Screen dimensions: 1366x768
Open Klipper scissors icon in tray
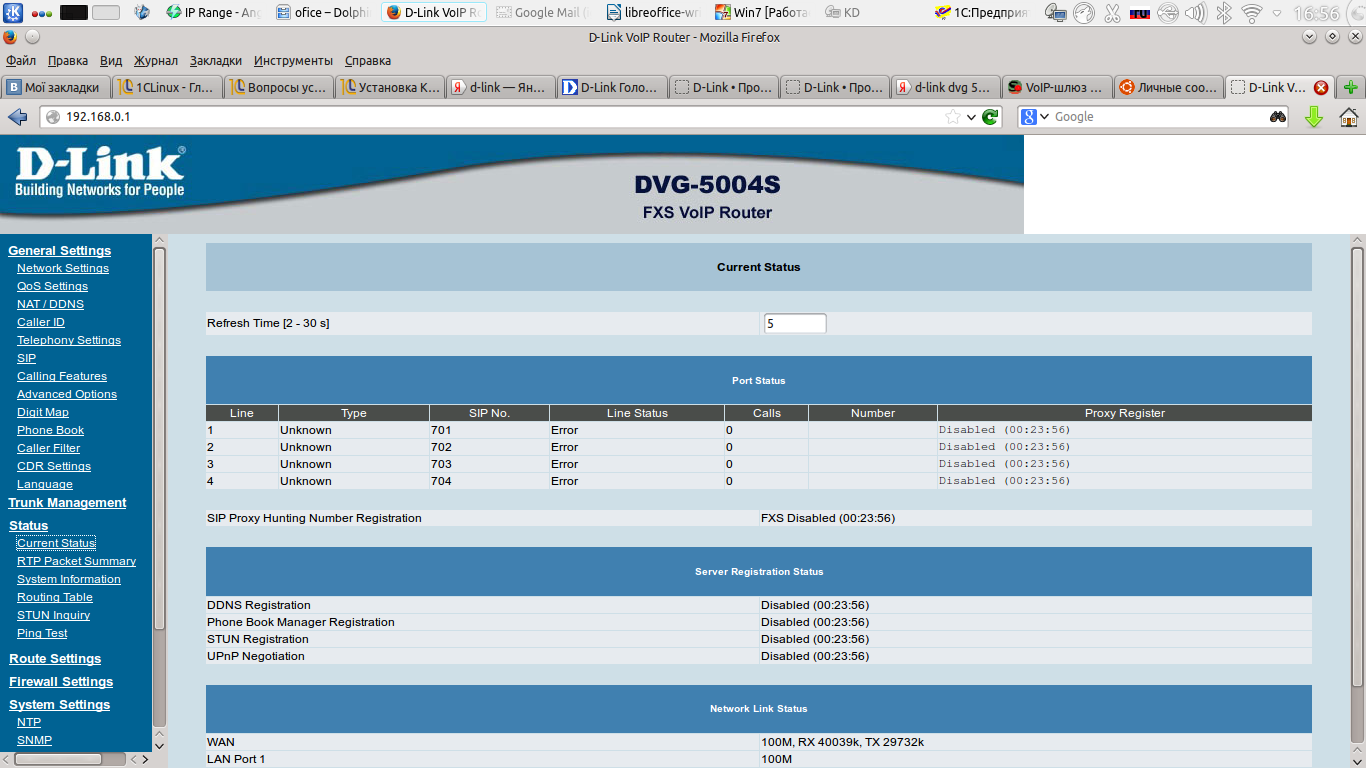coord(1112,13)
